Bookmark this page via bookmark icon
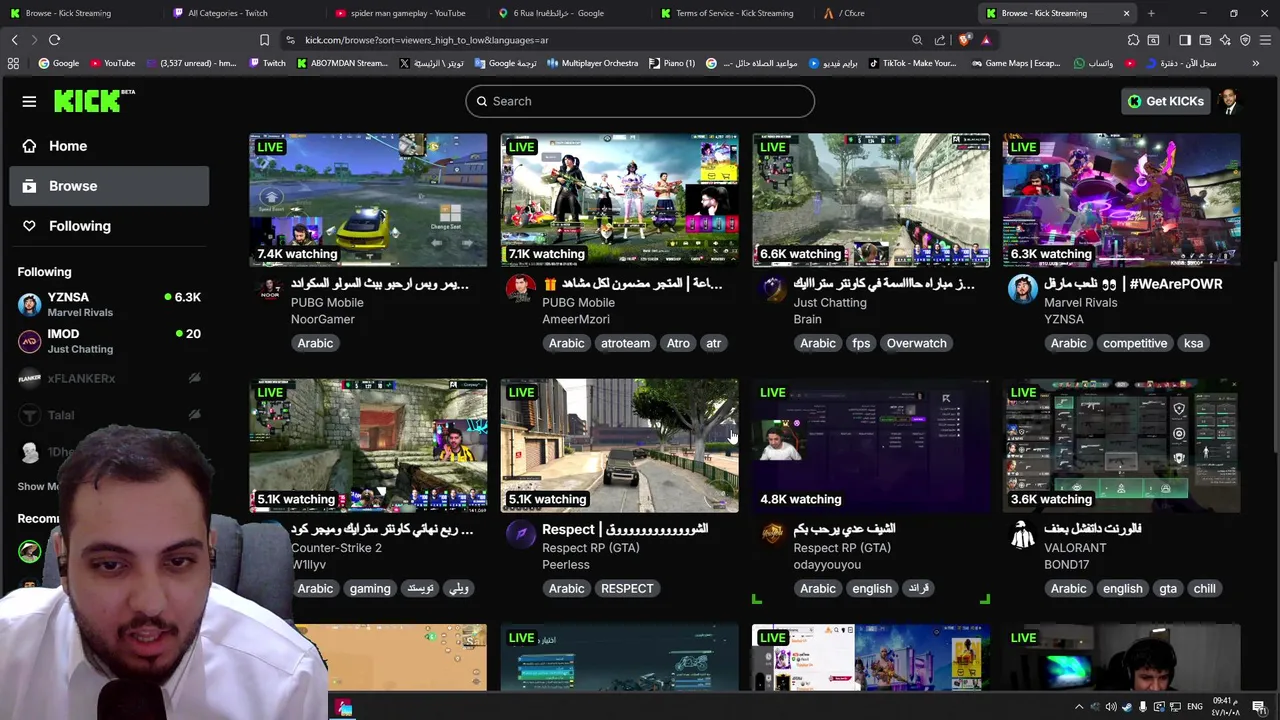Image resolution: width=1280 pixels, height=720 pixels. pos(264,40)
